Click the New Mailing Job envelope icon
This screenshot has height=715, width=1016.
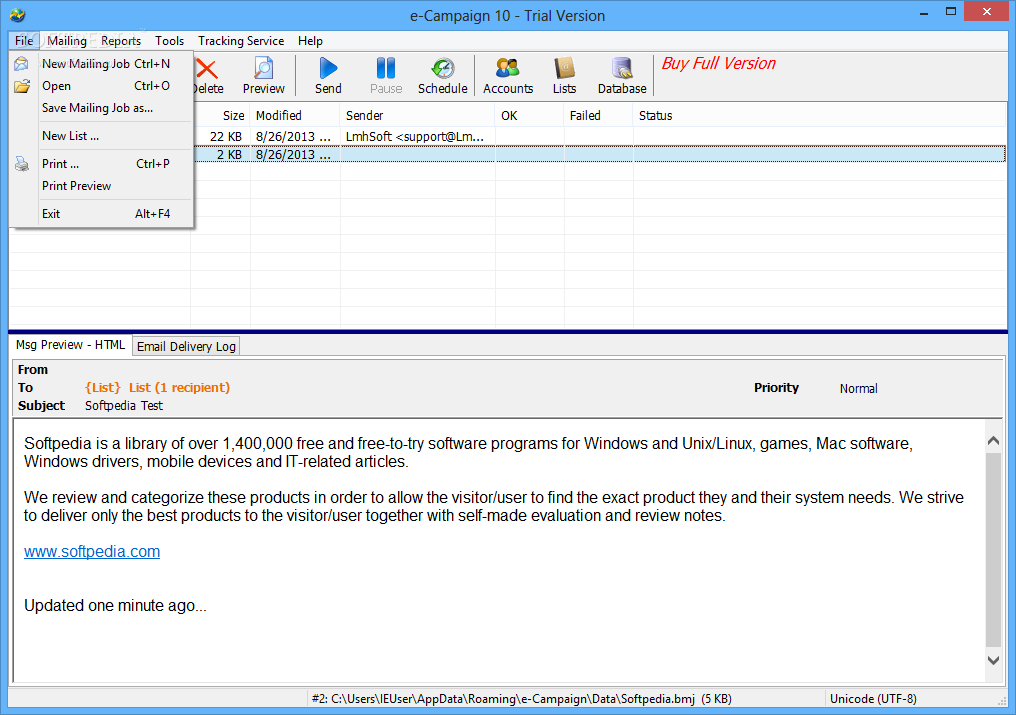pyautogui.click(x=21, y=64)
